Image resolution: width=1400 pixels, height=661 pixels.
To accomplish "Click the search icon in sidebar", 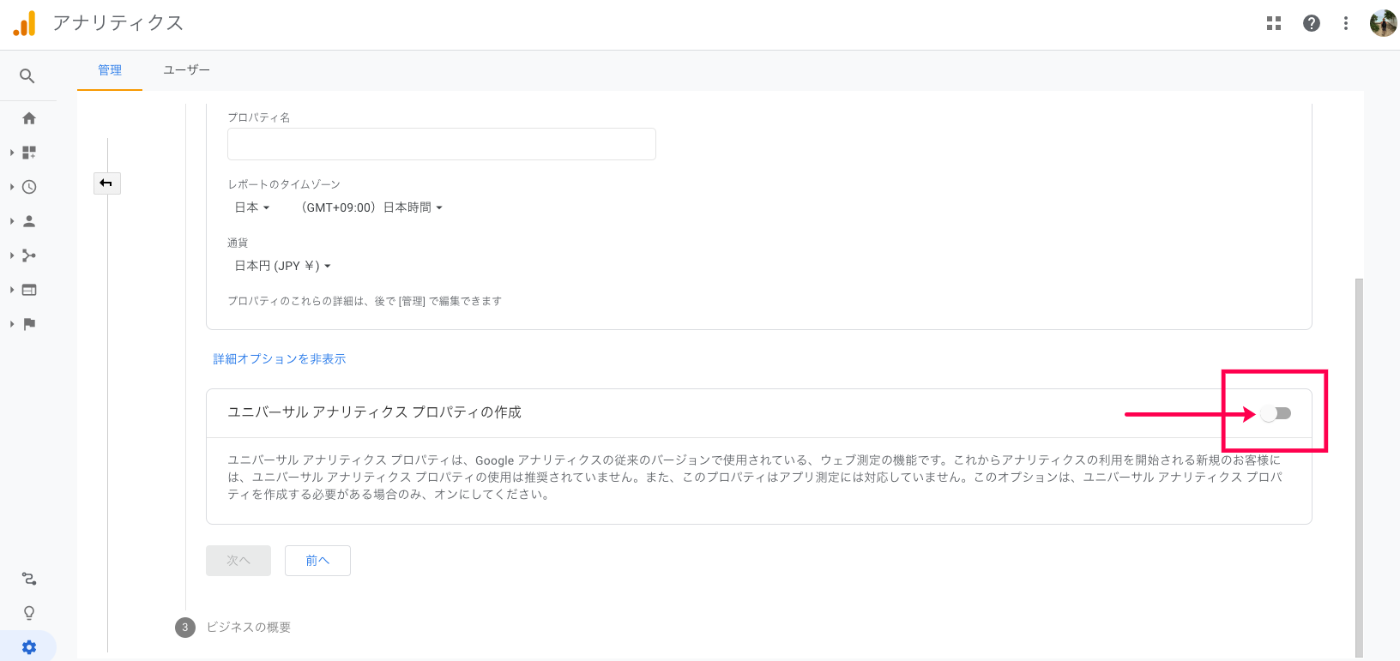I will (x=28, y=76).
